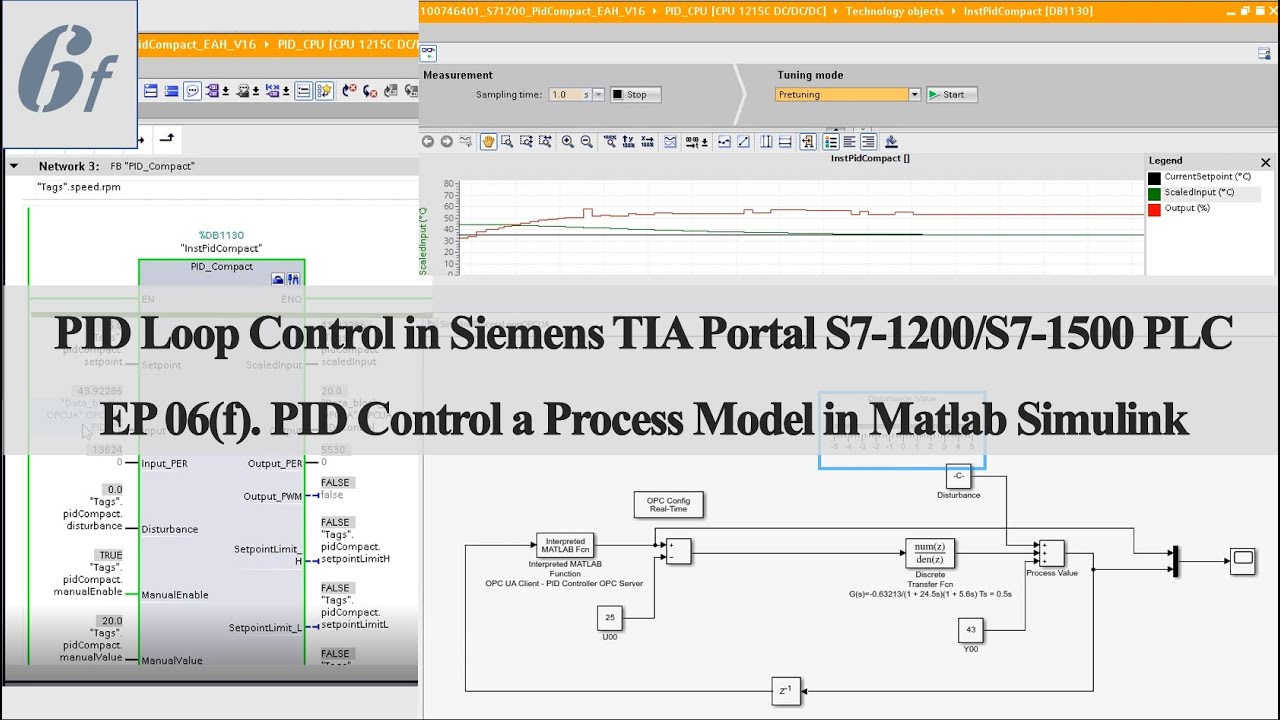This screenshot has height=720, width=1280.
Task: Select the U00 constant block showing 25
Action: pyautogui.click(x=610, y=618)
